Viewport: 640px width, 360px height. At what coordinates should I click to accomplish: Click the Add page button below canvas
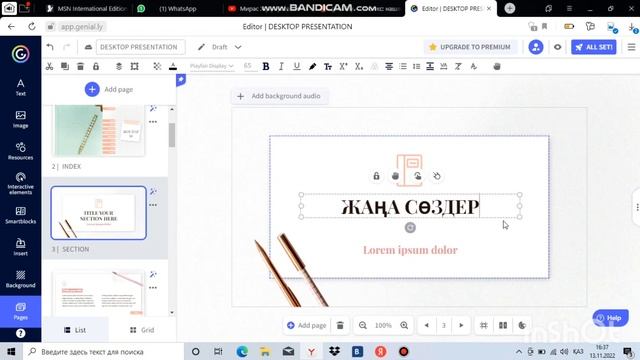pos(307,325)
